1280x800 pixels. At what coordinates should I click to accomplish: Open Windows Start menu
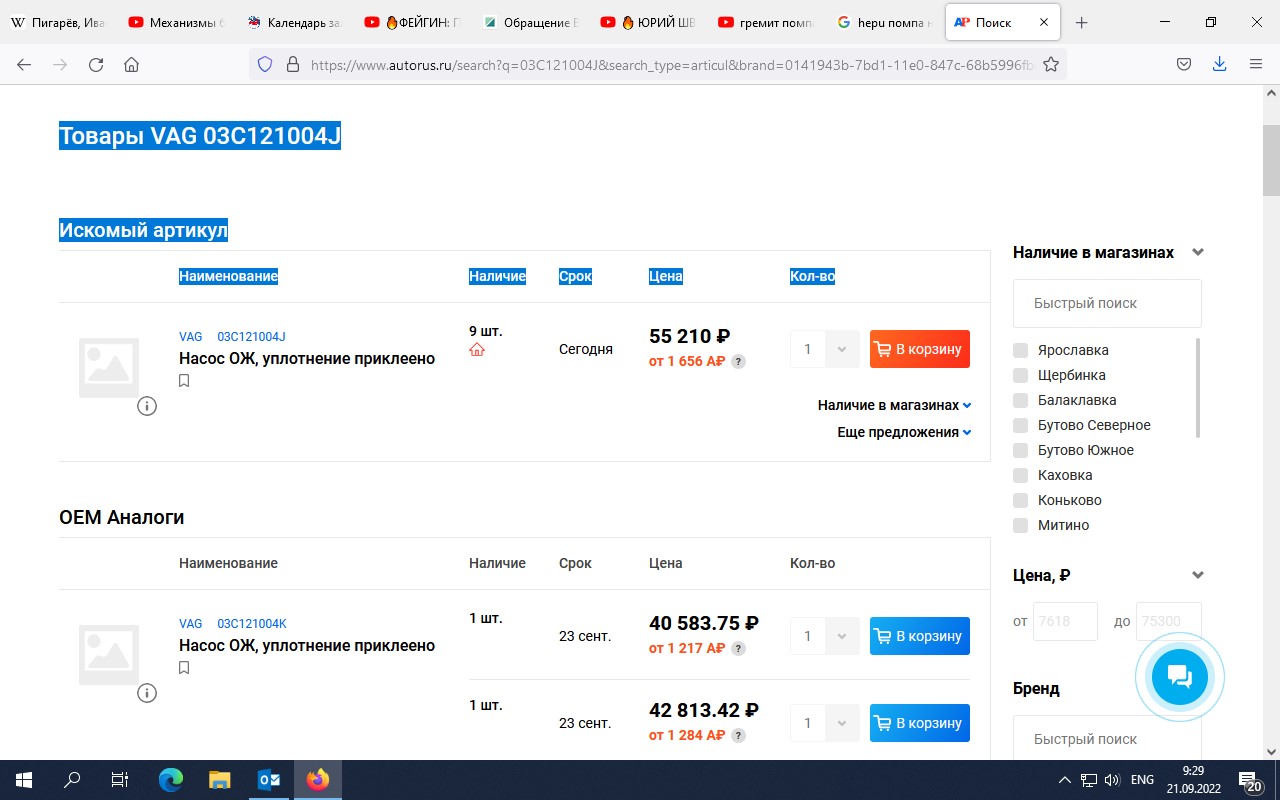click(22, 780)
